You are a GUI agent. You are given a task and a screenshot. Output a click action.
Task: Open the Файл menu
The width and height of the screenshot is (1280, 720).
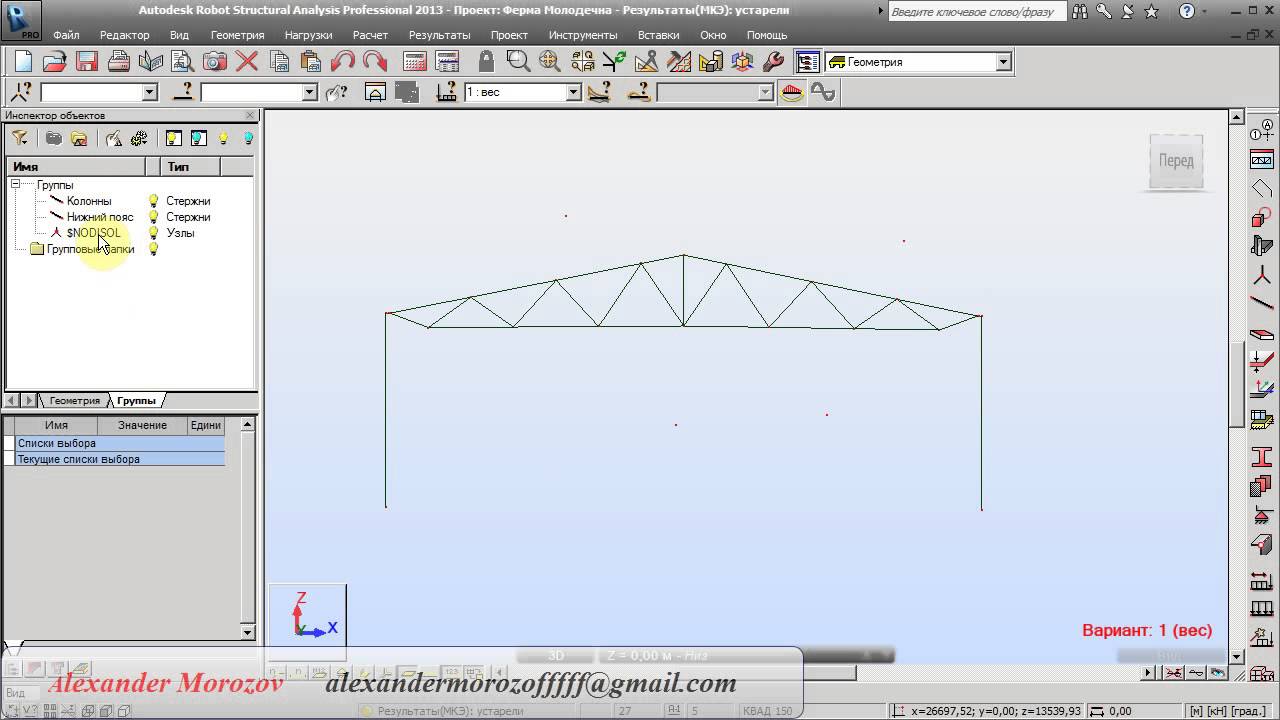66,35
